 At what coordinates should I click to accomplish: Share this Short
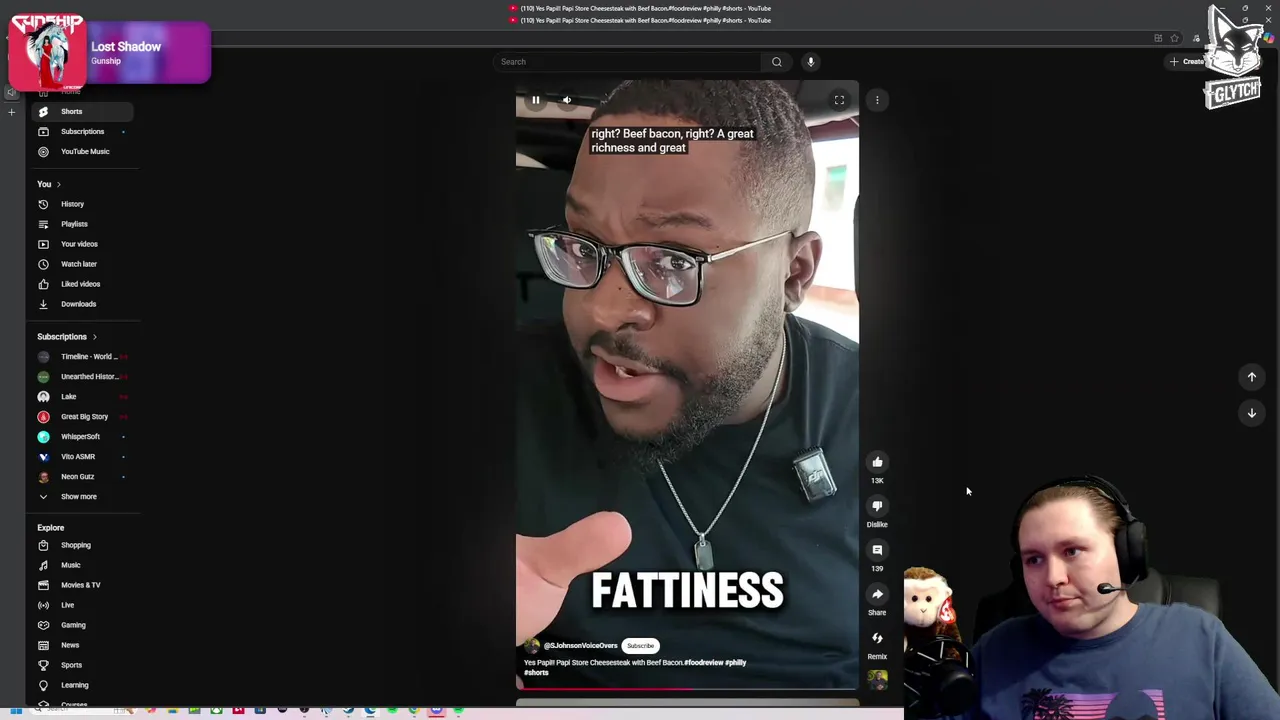(x=877, y=594)
